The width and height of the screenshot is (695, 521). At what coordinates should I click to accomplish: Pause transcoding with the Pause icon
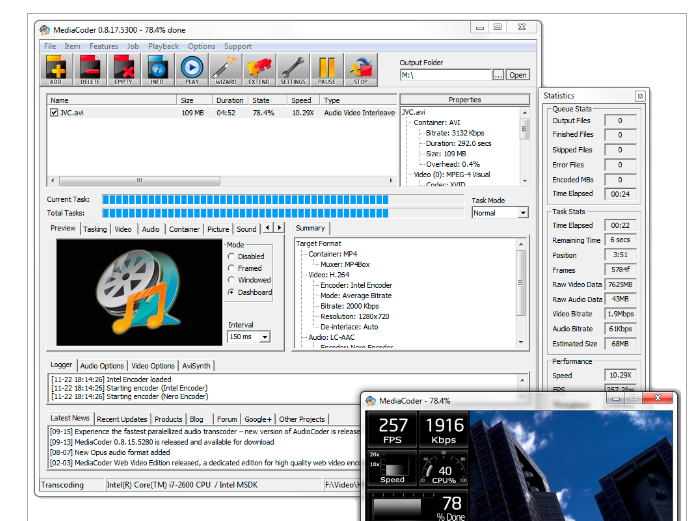326,68
